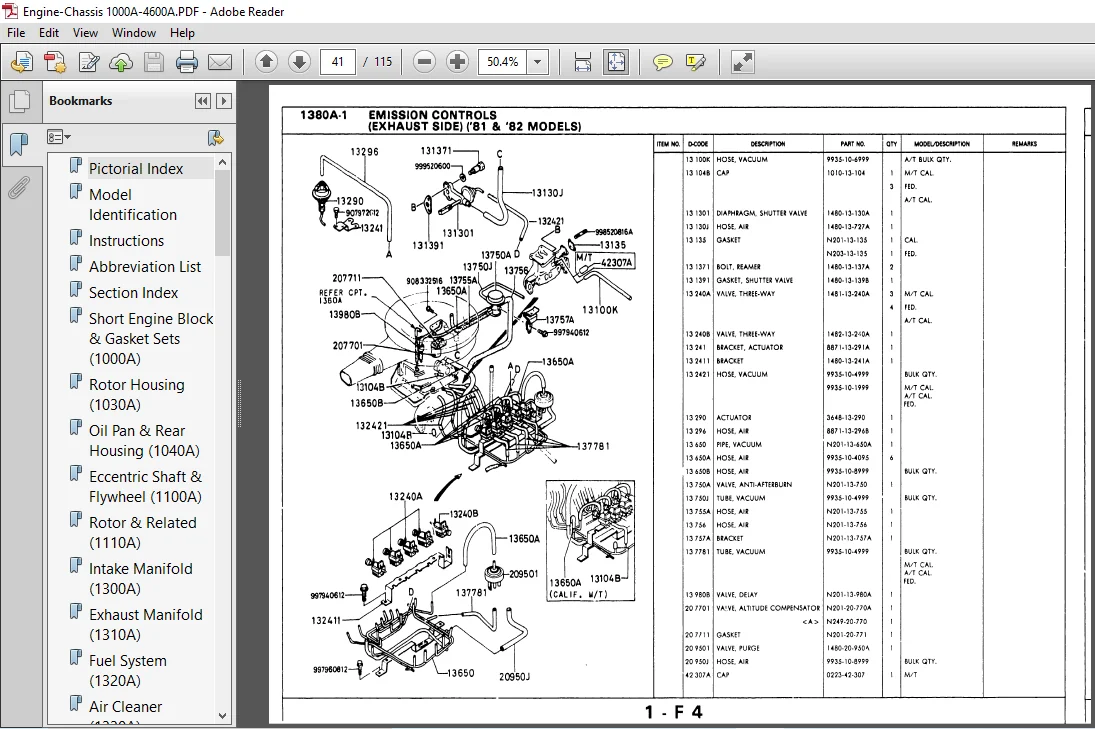Open the Pictorial Index bookmark
This screenshot has height=729, width=1095.
click(x=136, y=168)
